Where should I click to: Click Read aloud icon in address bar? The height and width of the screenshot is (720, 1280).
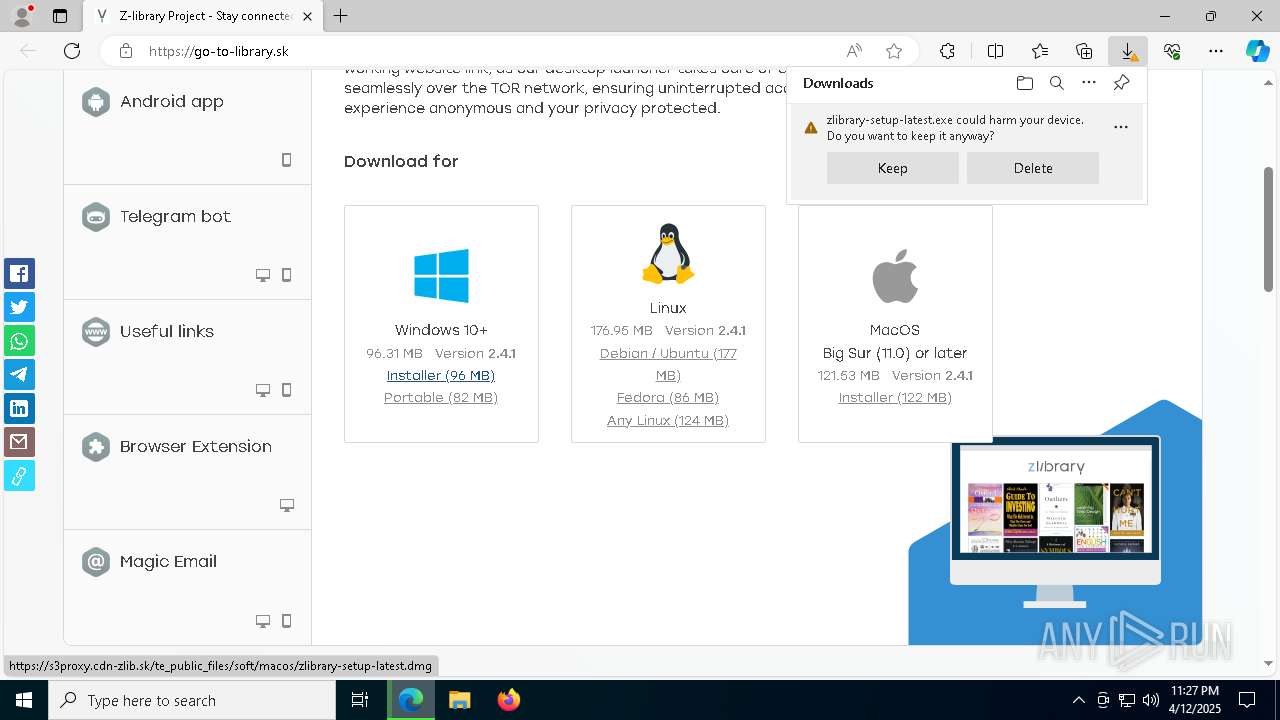point(854,51)
